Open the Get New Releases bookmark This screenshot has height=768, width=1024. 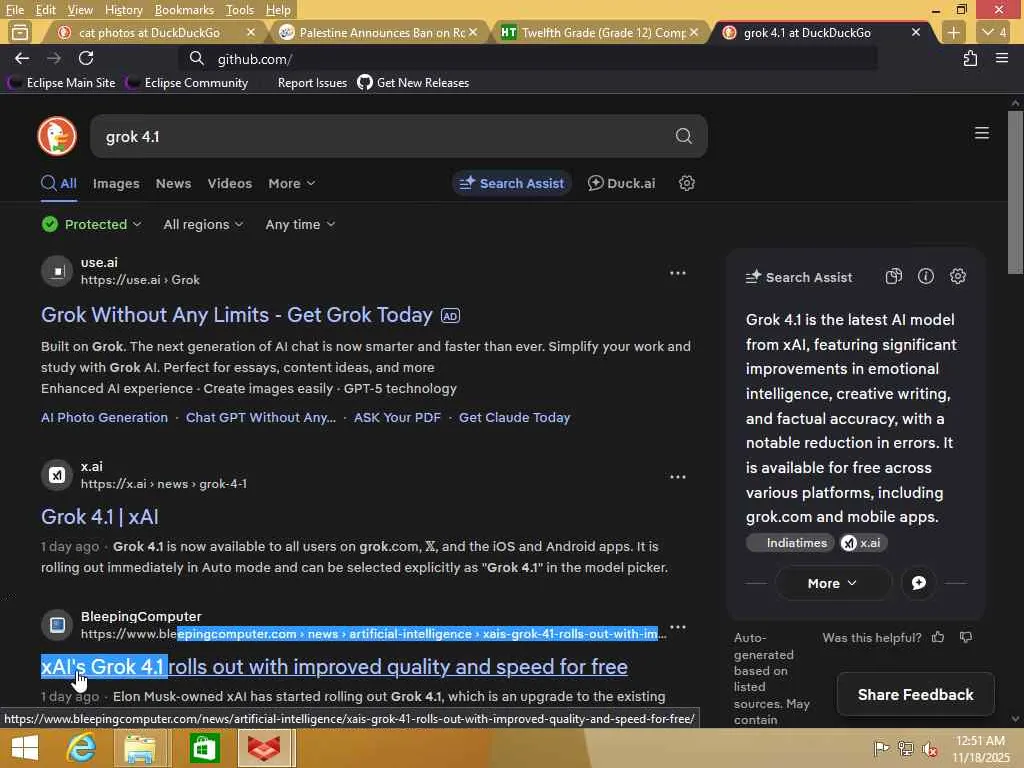[413, 83]
